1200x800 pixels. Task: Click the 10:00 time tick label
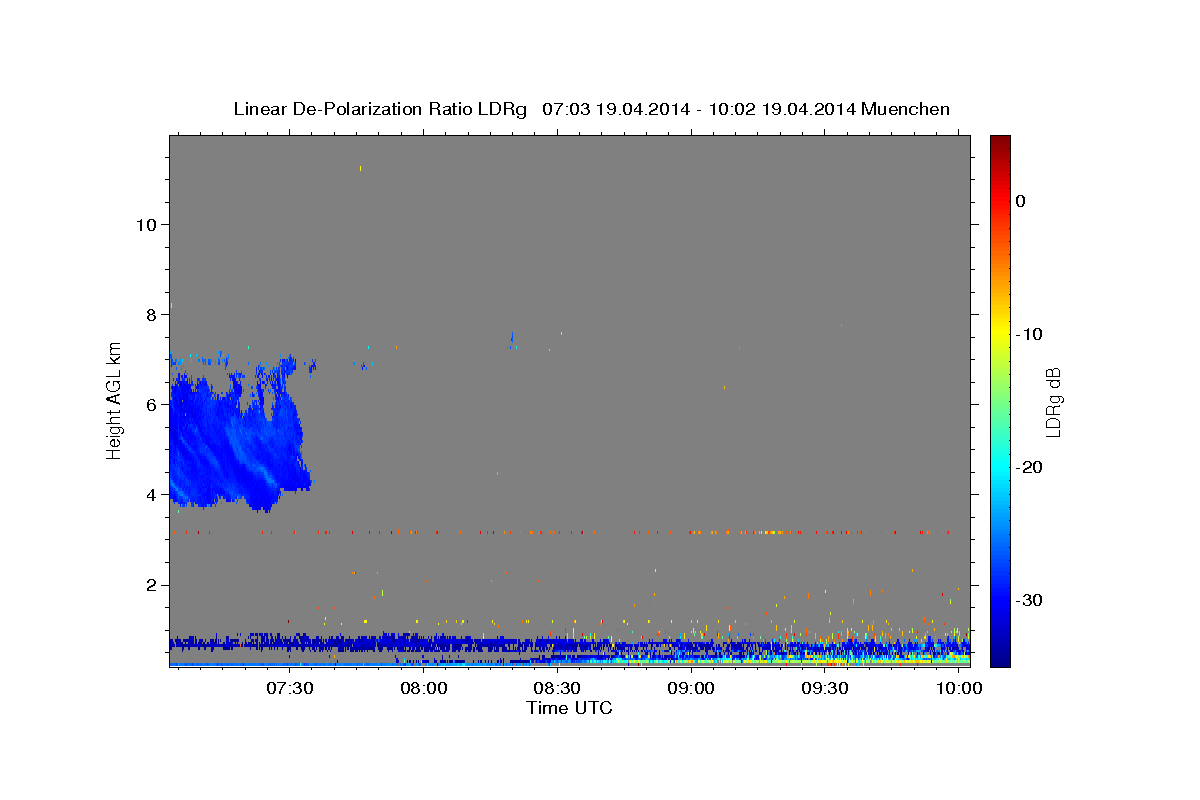pos(960,689)
